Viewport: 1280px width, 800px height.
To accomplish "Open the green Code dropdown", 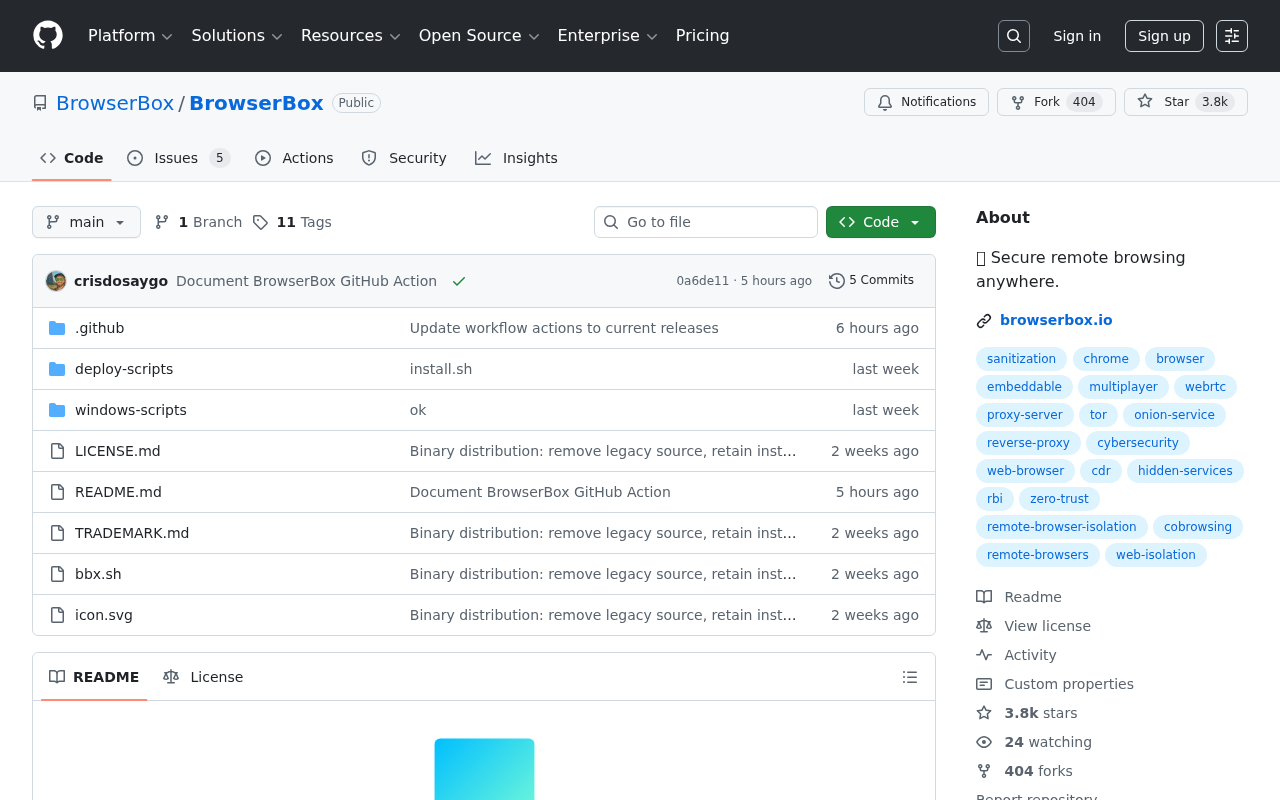I will click(x=881, y=222).
